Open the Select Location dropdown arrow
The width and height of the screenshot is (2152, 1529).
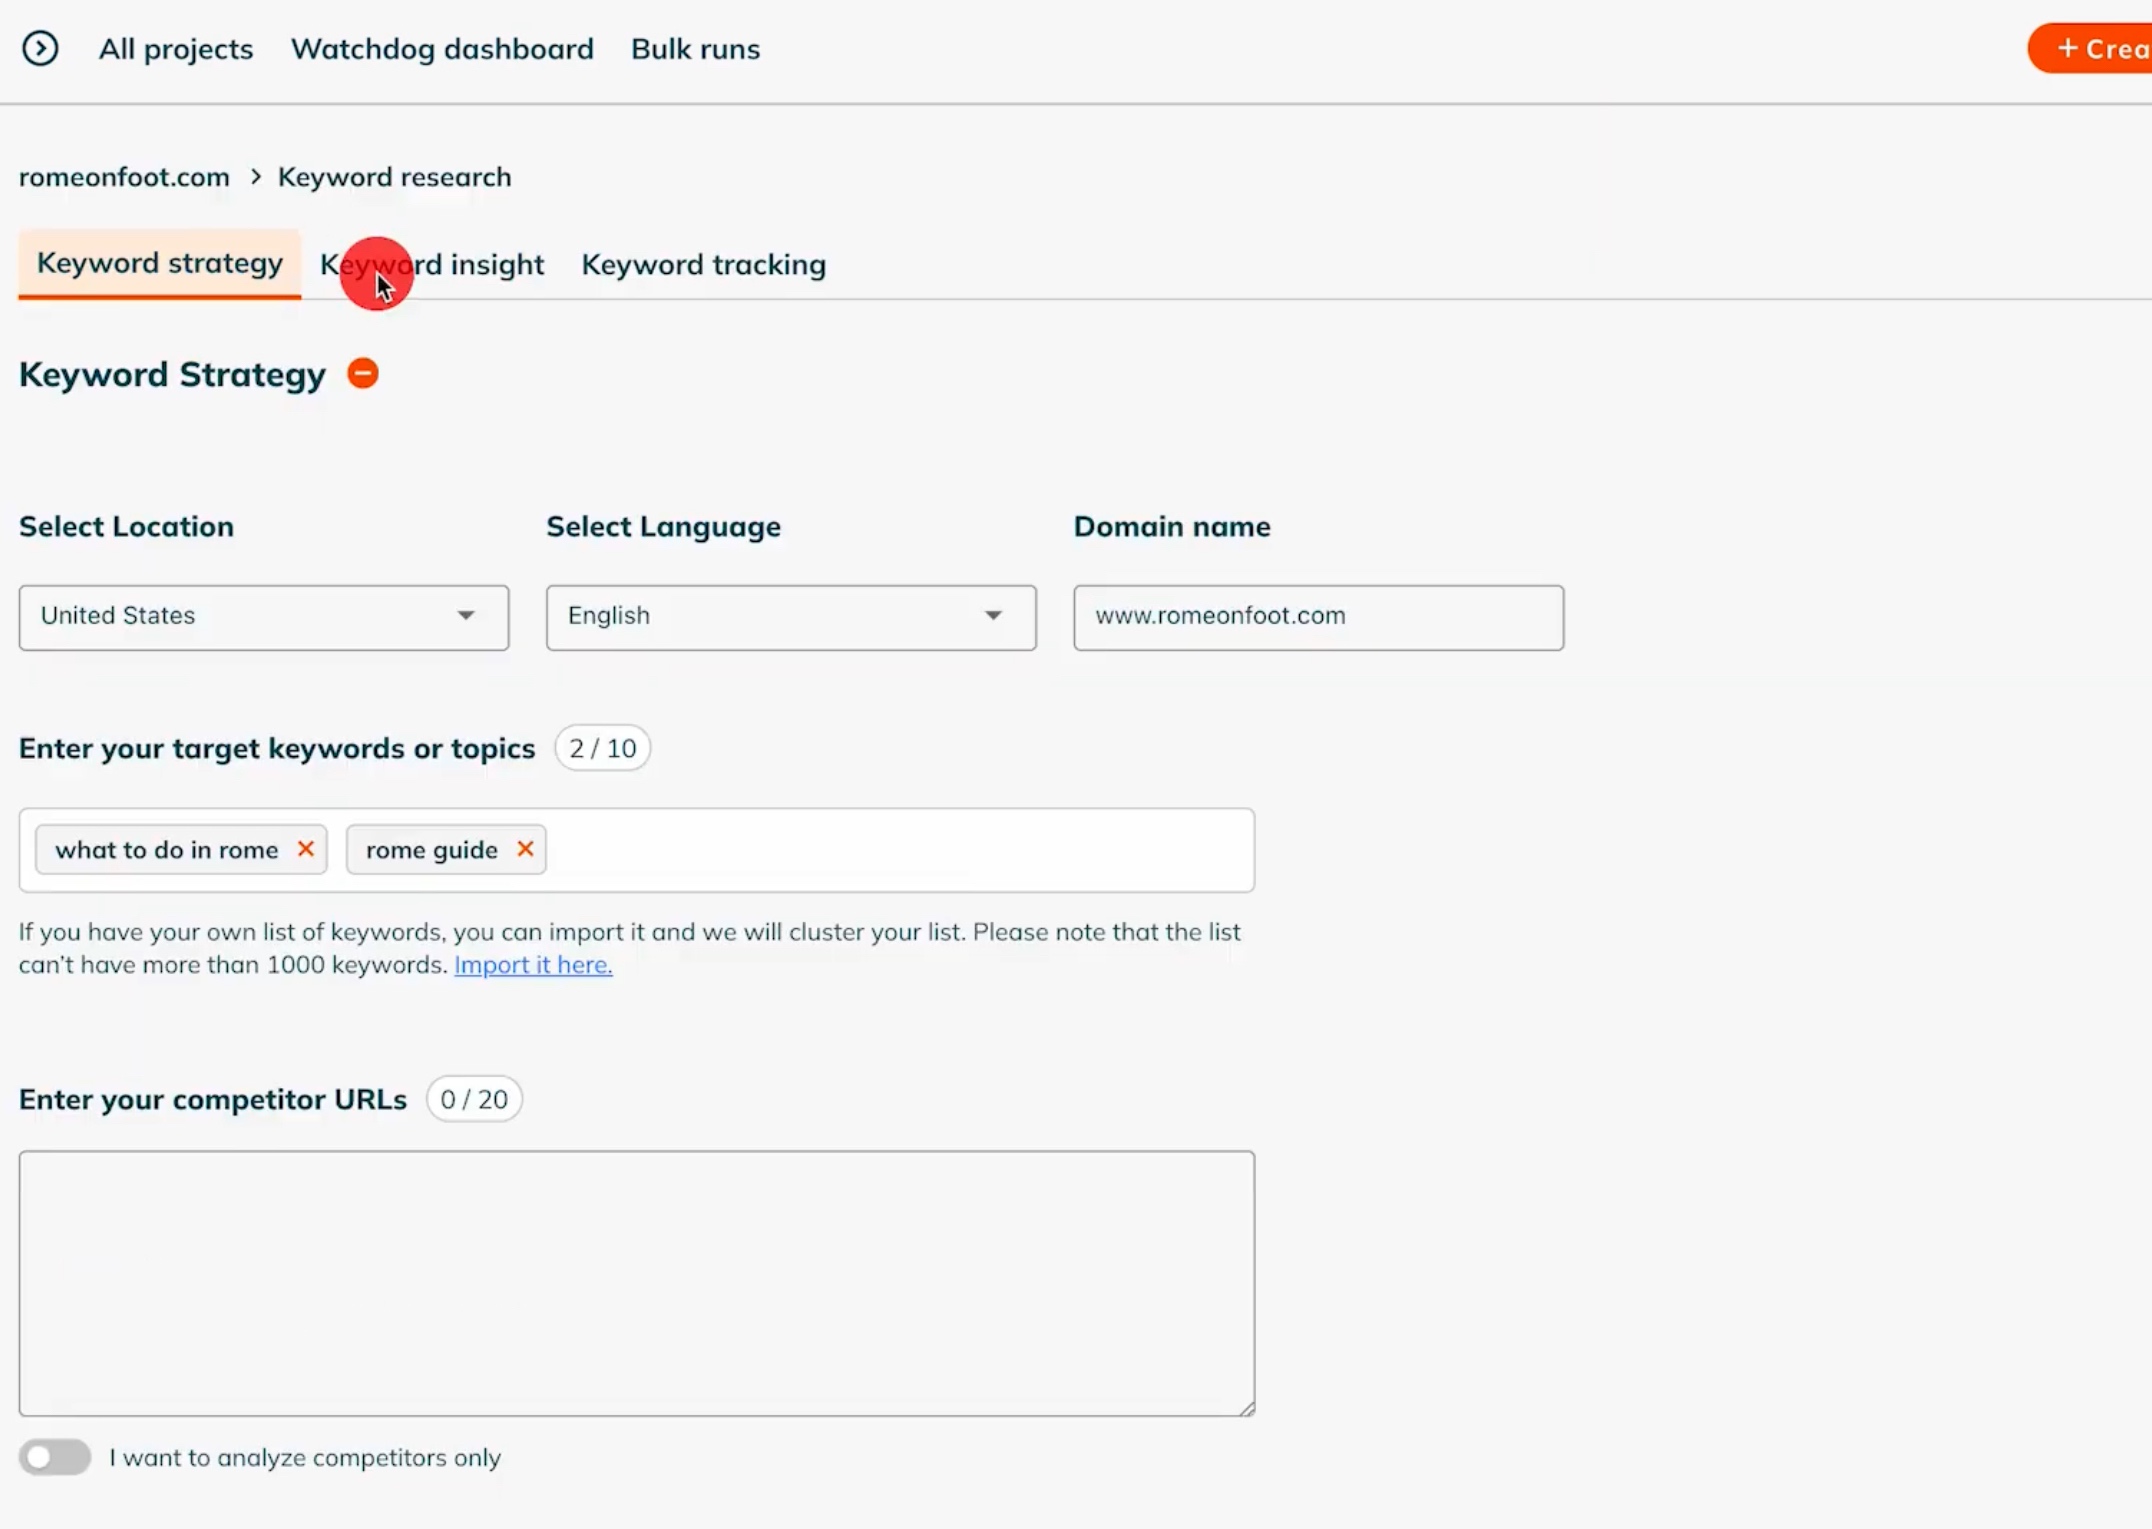click(x=466, y=616)
